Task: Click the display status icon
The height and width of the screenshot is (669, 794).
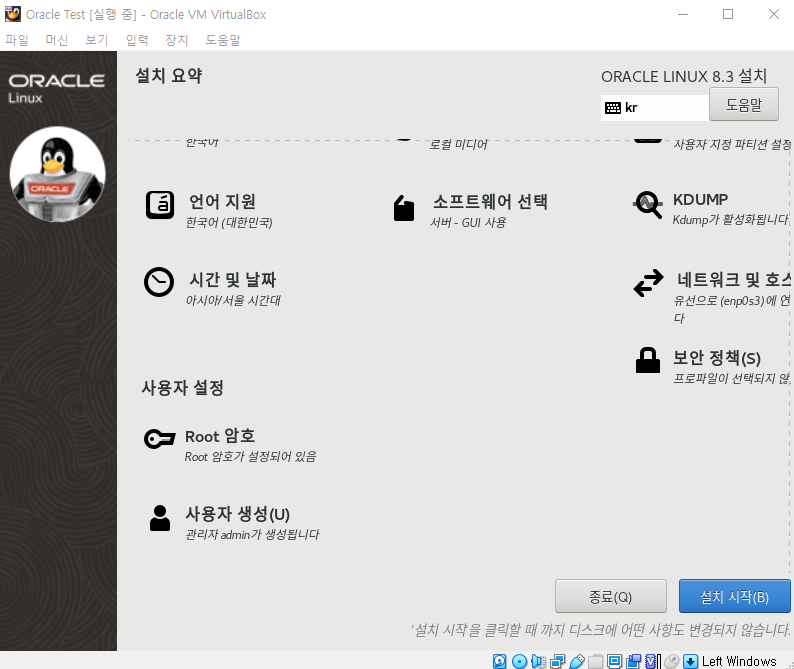Action: [614, 661]
